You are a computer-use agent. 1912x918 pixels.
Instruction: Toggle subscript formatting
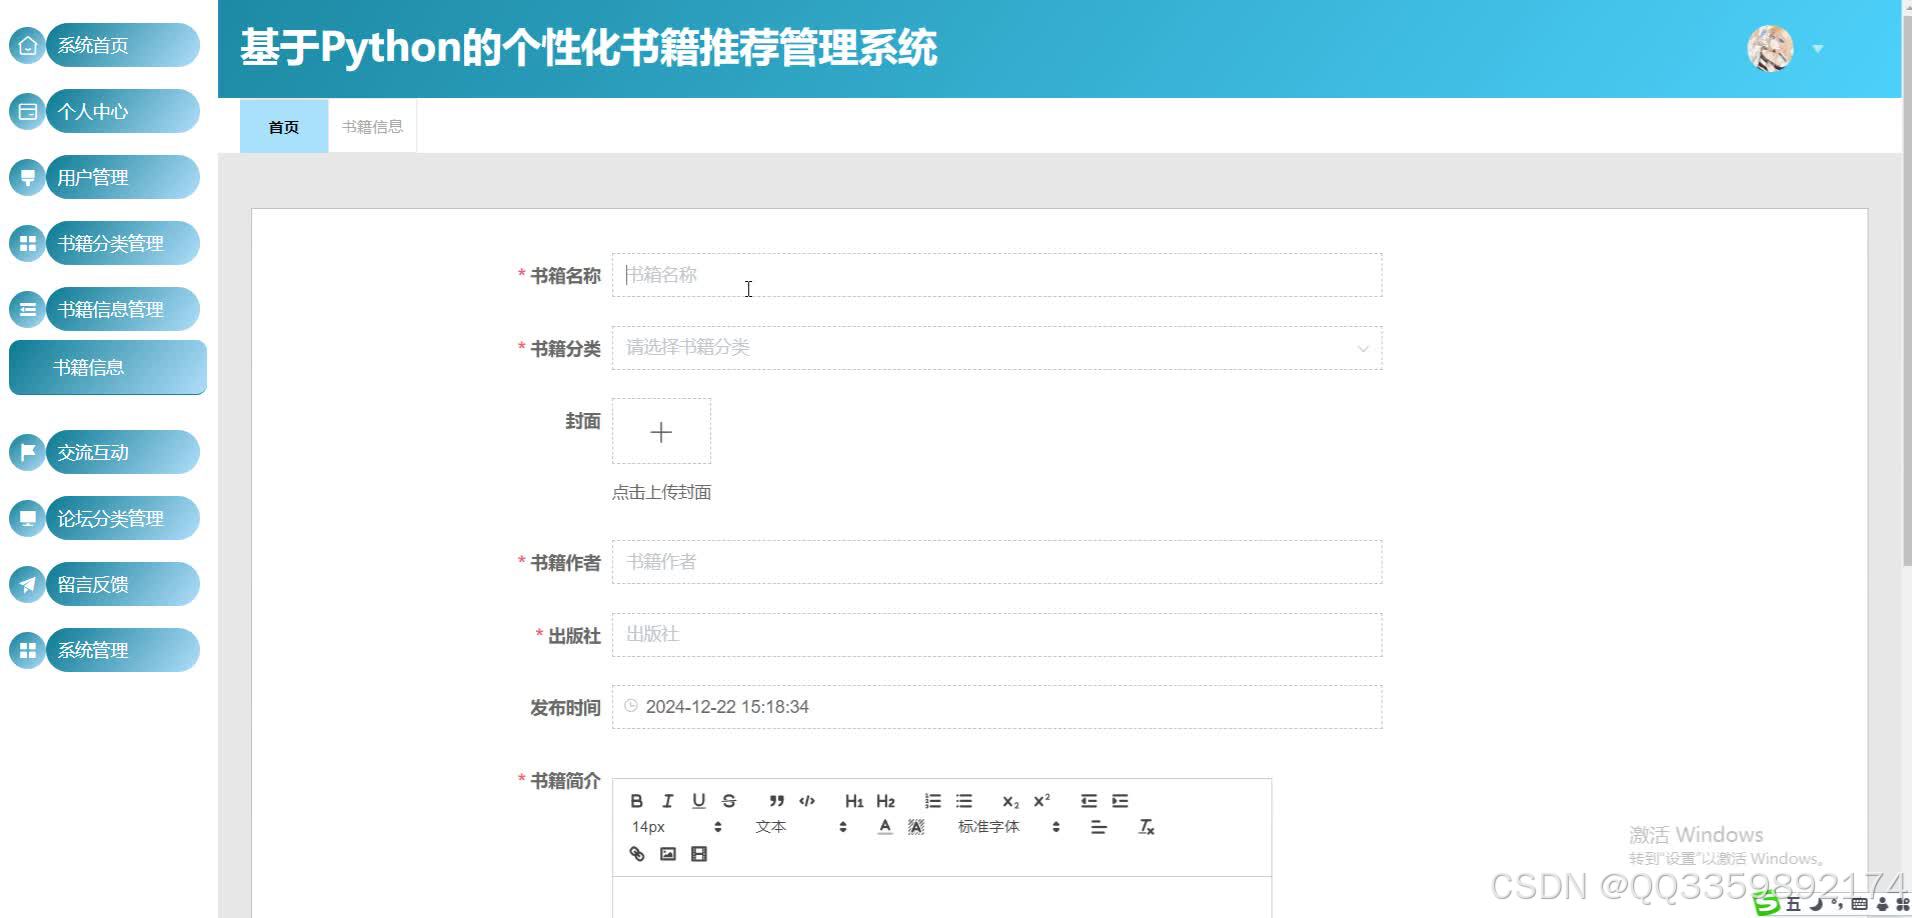click(1010, 800)
